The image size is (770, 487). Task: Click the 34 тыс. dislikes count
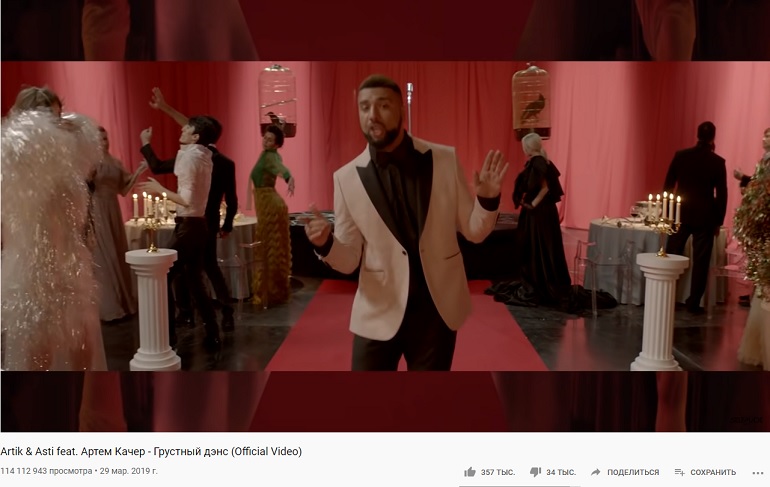[561, 472]
